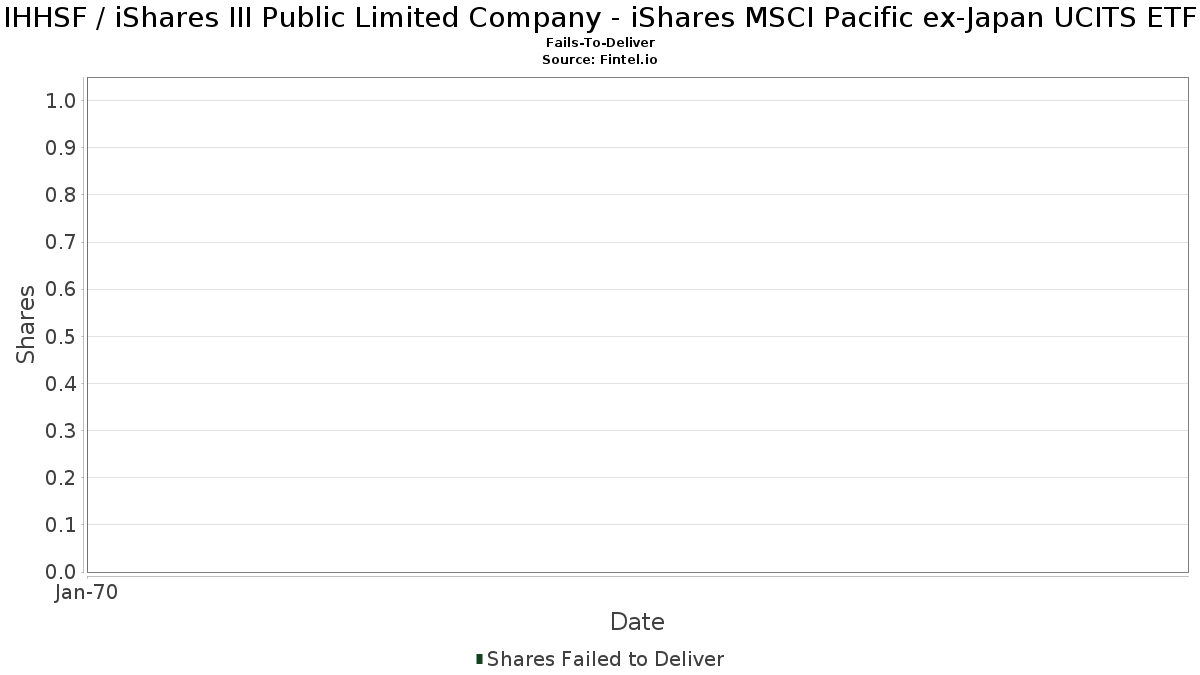Click the 0.3 y-axis tick label

coord(61,431)
